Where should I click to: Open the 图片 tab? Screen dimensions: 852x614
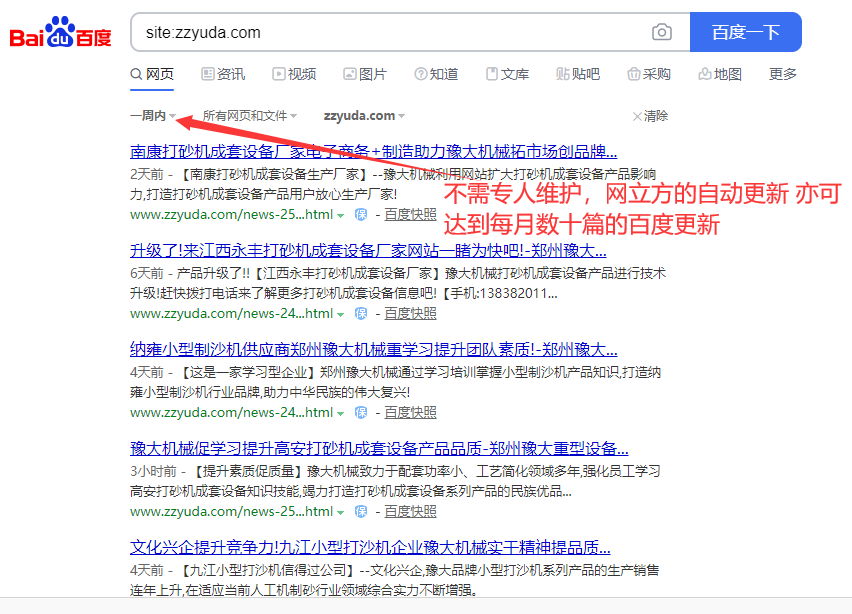click(x=365, y=74)
